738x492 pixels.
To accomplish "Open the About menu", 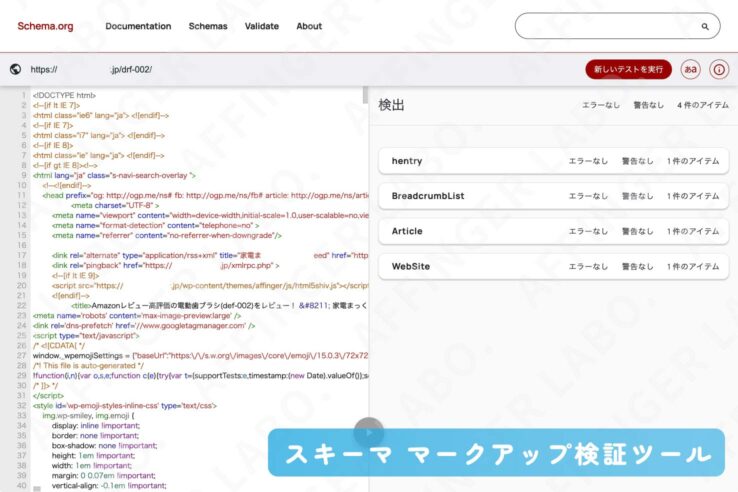I will point(309,26).
